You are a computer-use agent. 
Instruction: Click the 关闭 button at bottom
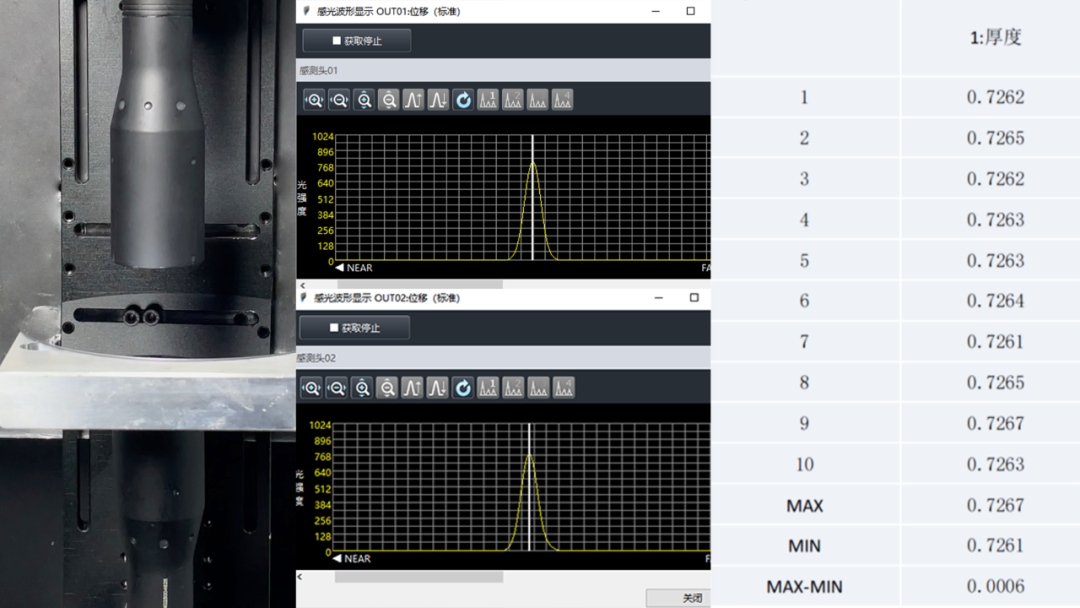691,598
